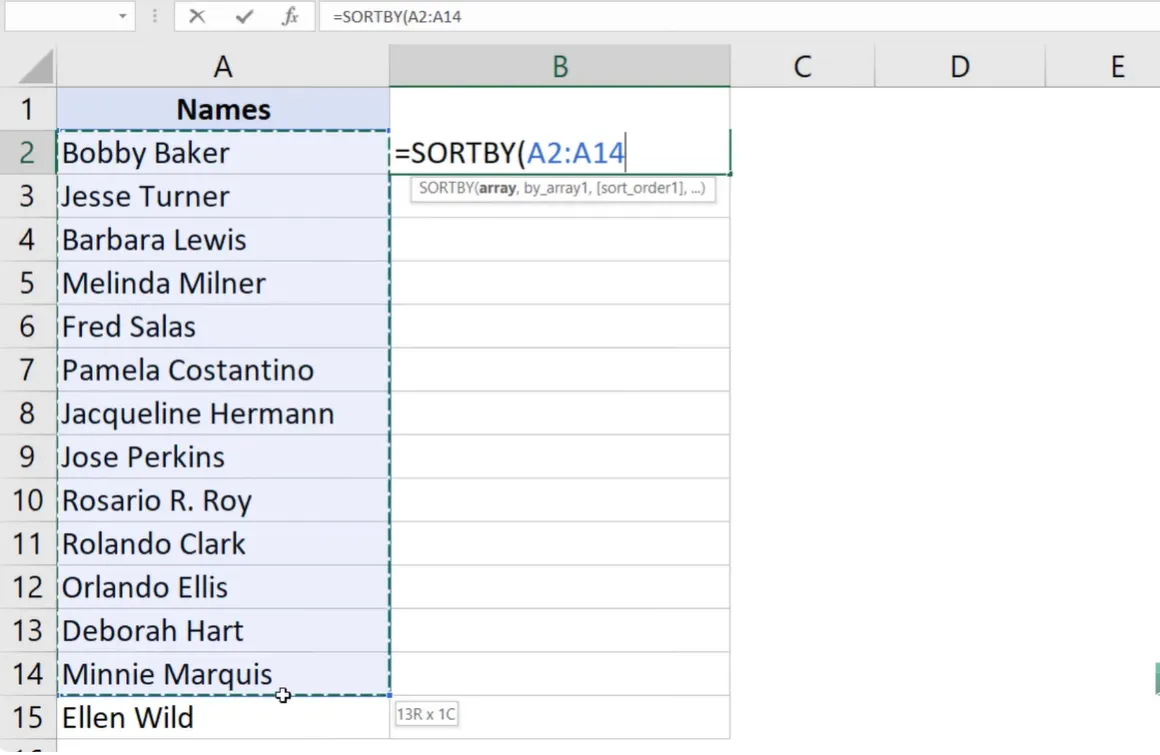Expand the Name Box dropdown arrow

(x=122, y=17)
